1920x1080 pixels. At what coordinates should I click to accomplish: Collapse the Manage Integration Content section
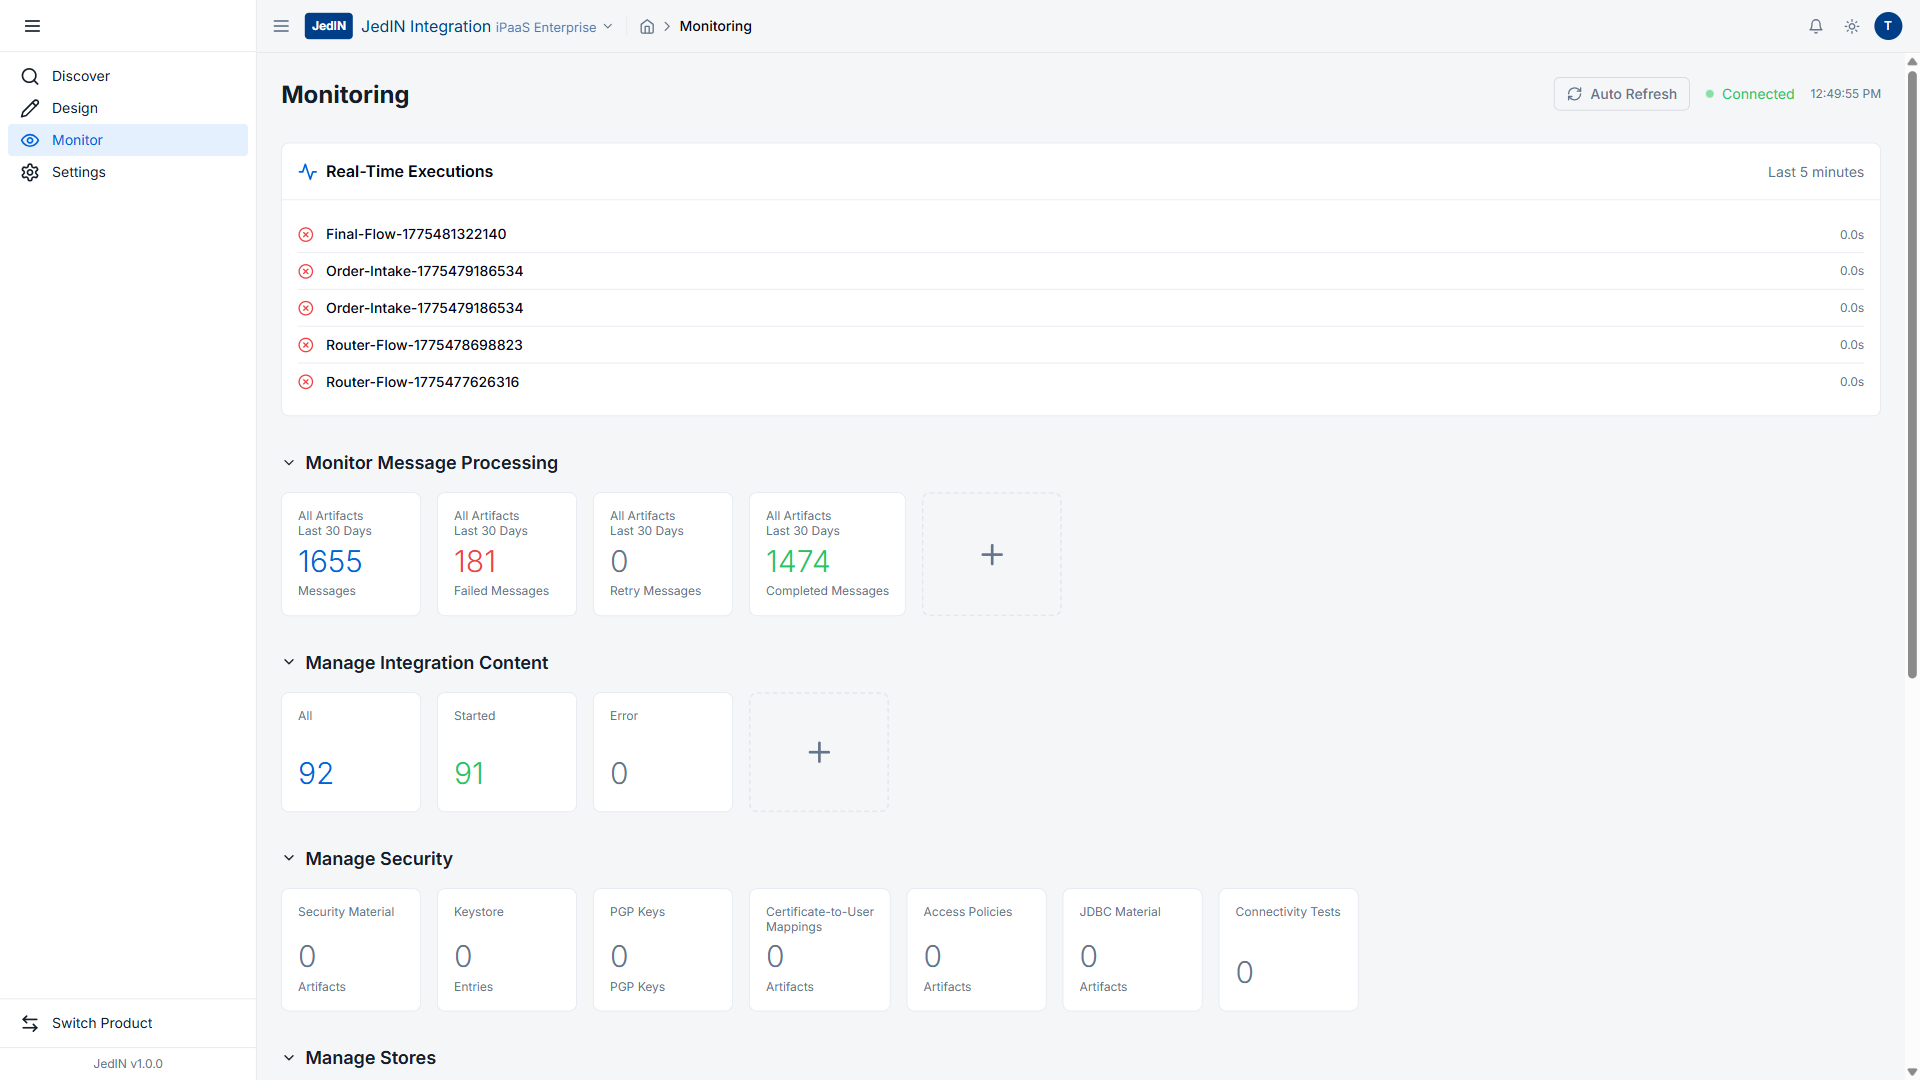[289, 663]
